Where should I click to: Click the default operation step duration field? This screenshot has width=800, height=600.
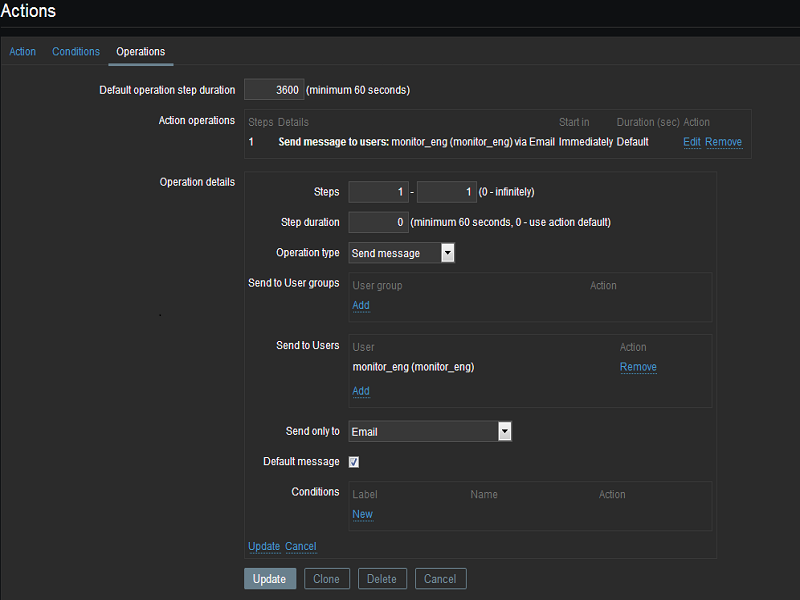[273, 90]
